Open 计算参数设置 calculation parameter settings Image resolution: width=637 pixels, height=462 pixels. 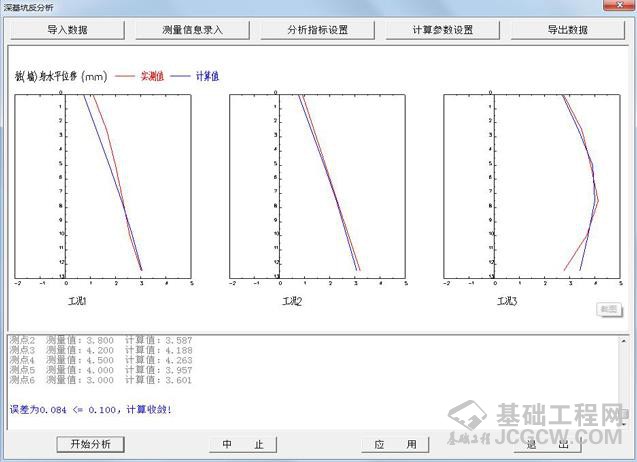tap(442, 30)
